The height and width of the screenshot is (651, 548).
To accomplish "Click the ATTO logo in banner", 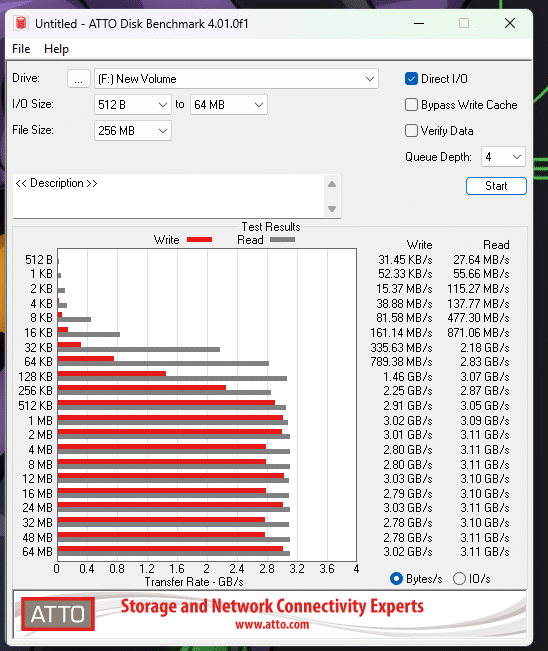I will 58,614.
